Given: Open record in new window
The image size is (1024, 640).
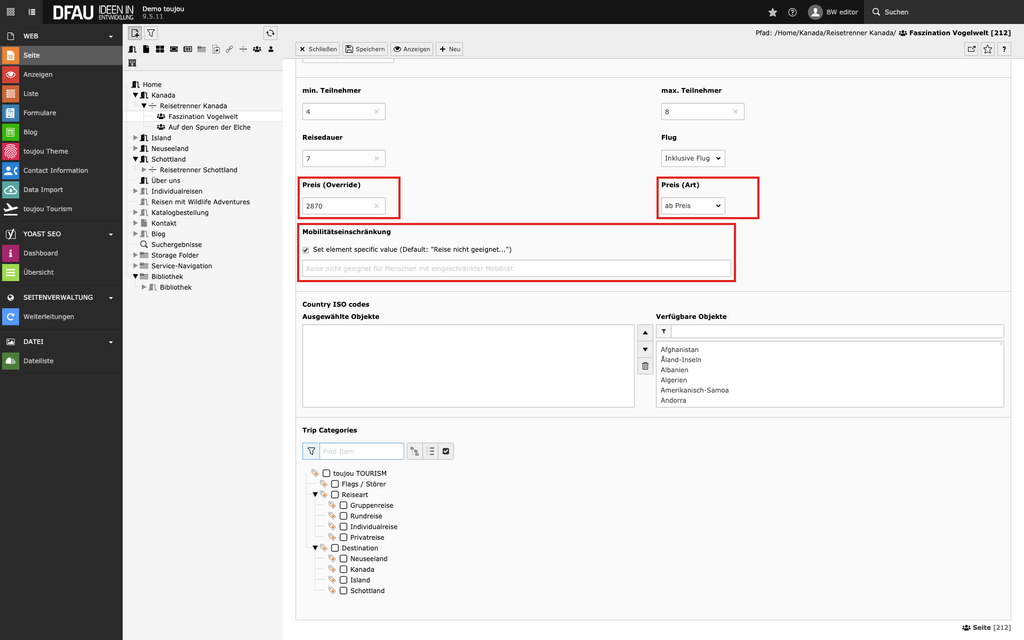Looking at the screenshot, I should [x=970, y=49].
